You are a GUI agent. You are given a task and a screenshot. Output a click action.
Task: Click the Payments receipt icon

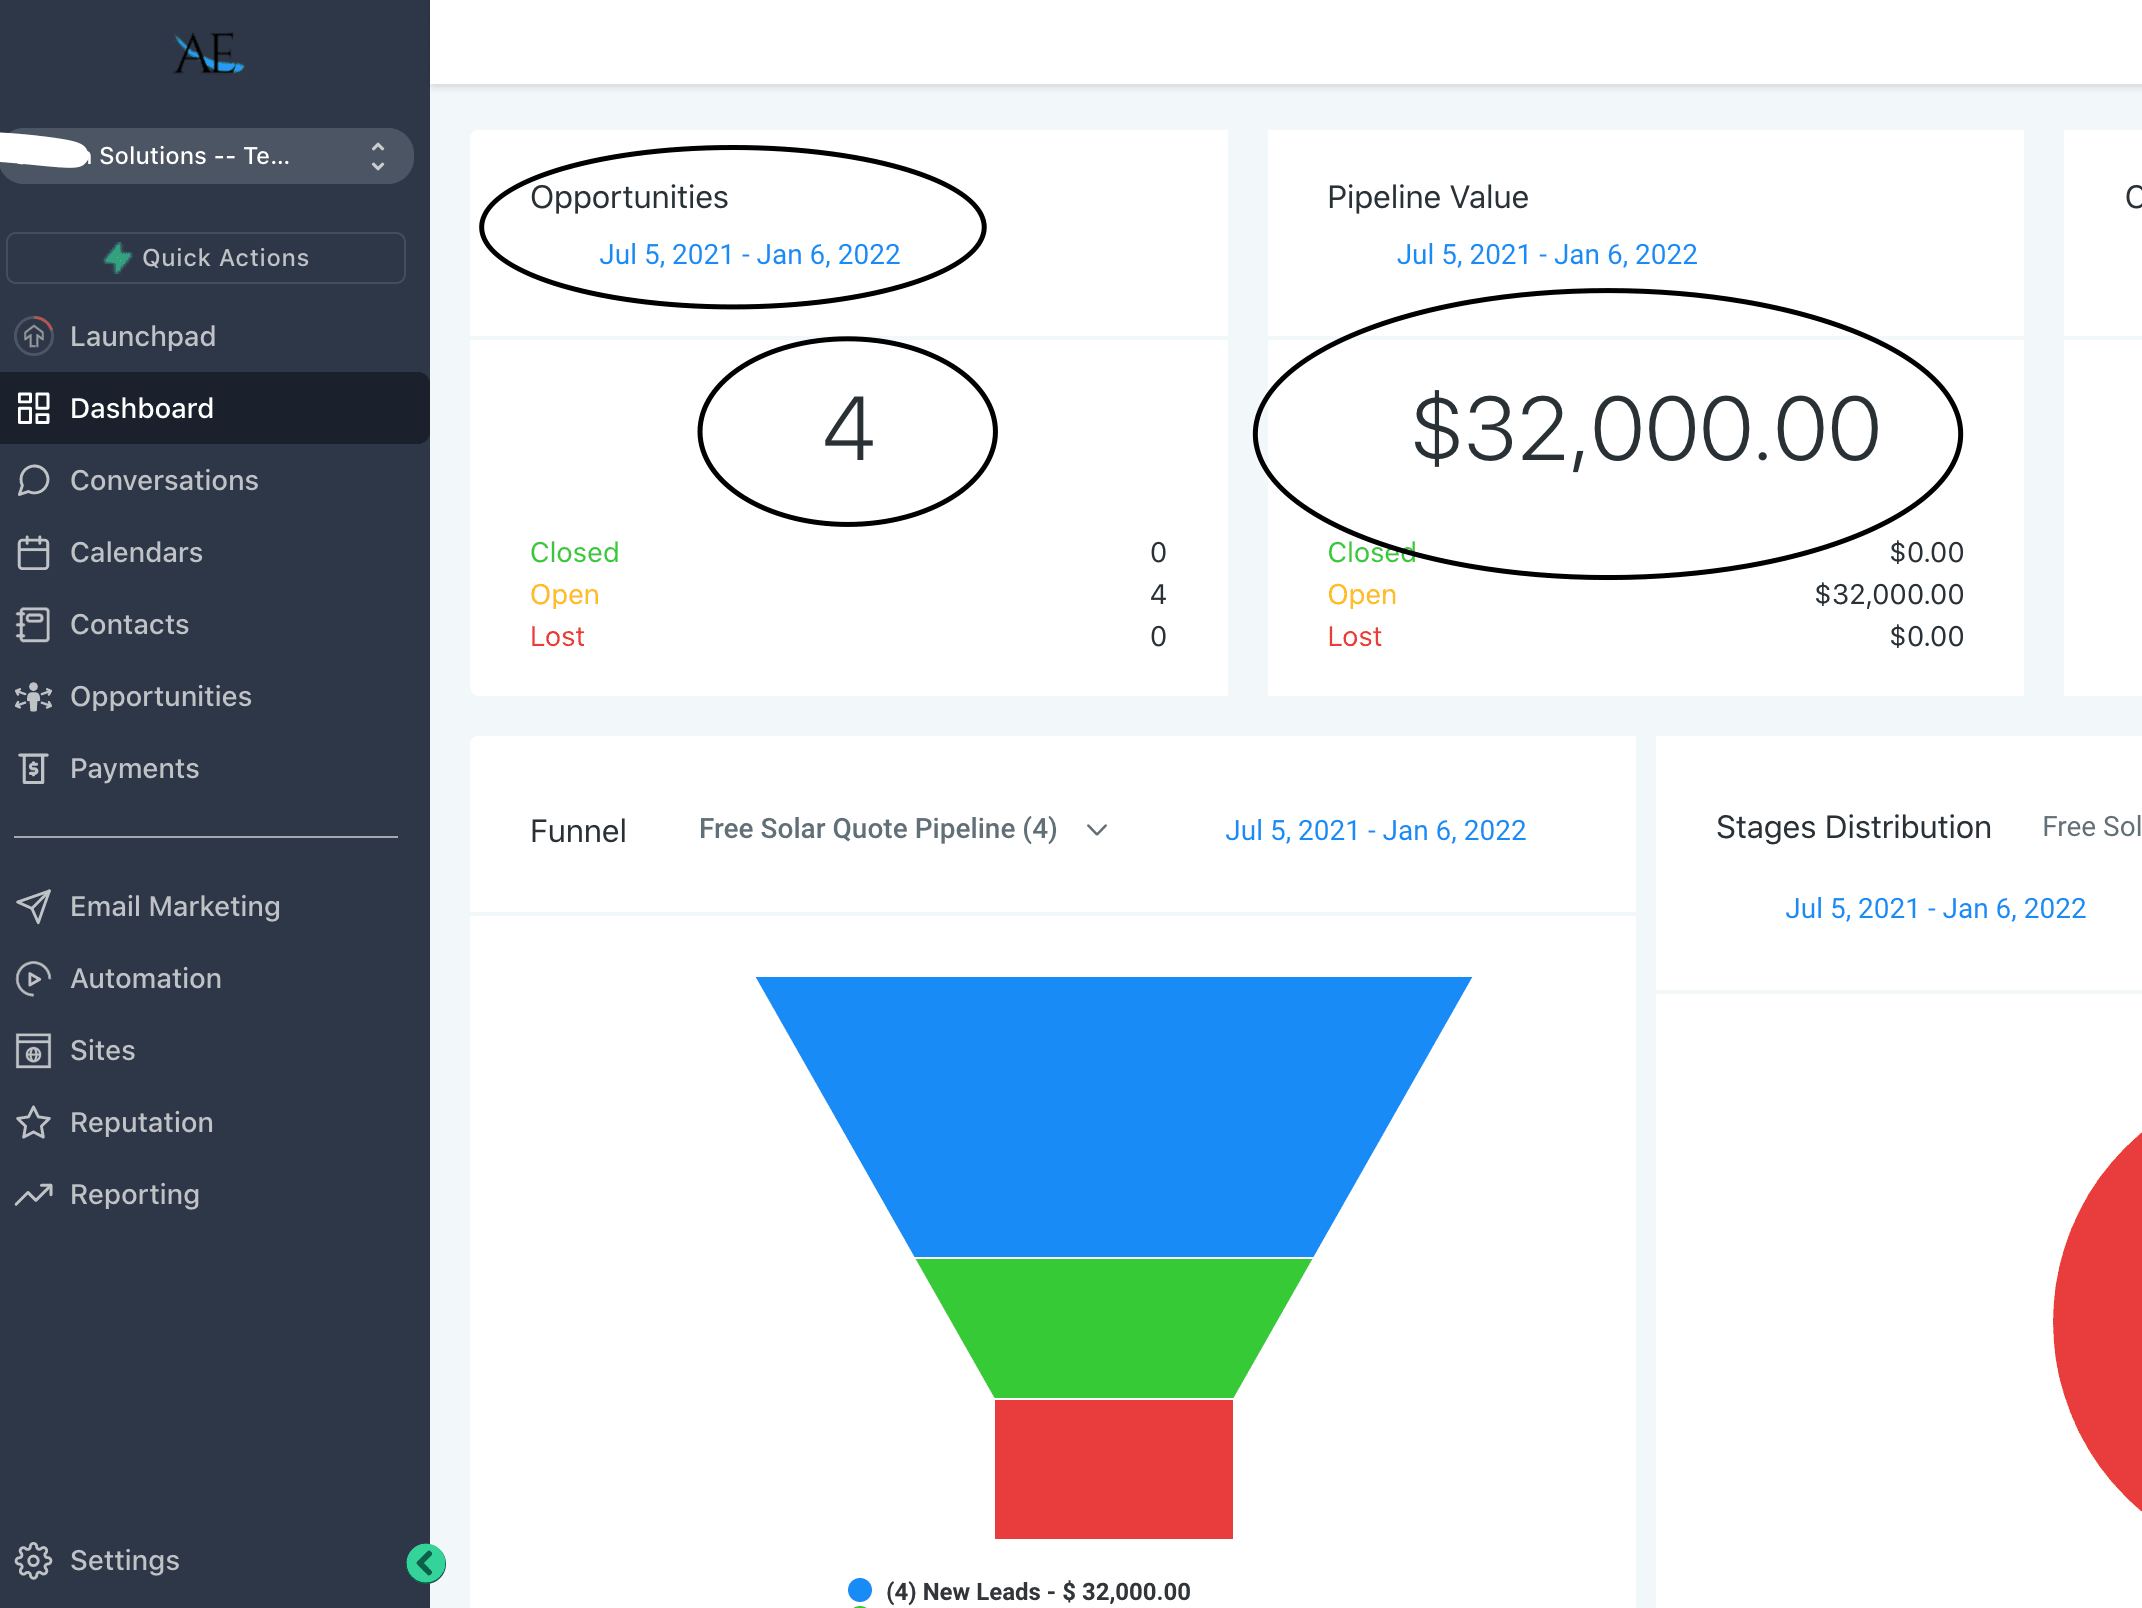click(x=34, y=768)
